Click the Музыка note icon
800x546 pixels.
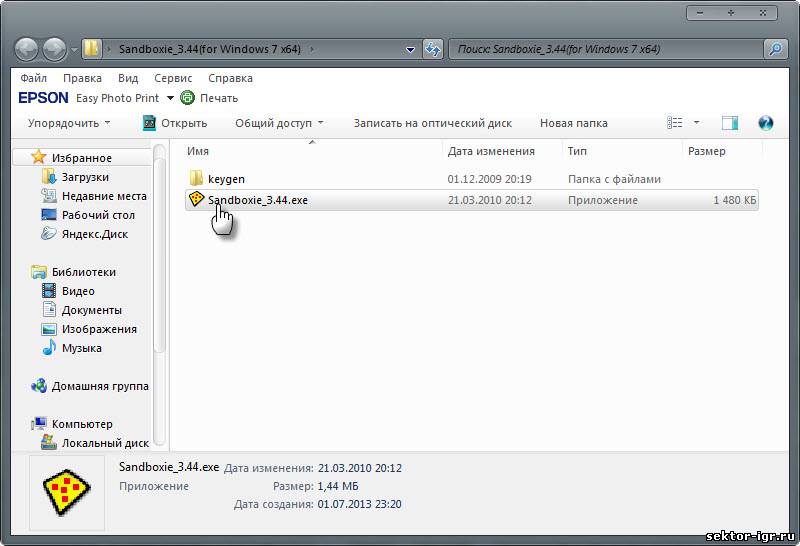[x=49, y=348]
